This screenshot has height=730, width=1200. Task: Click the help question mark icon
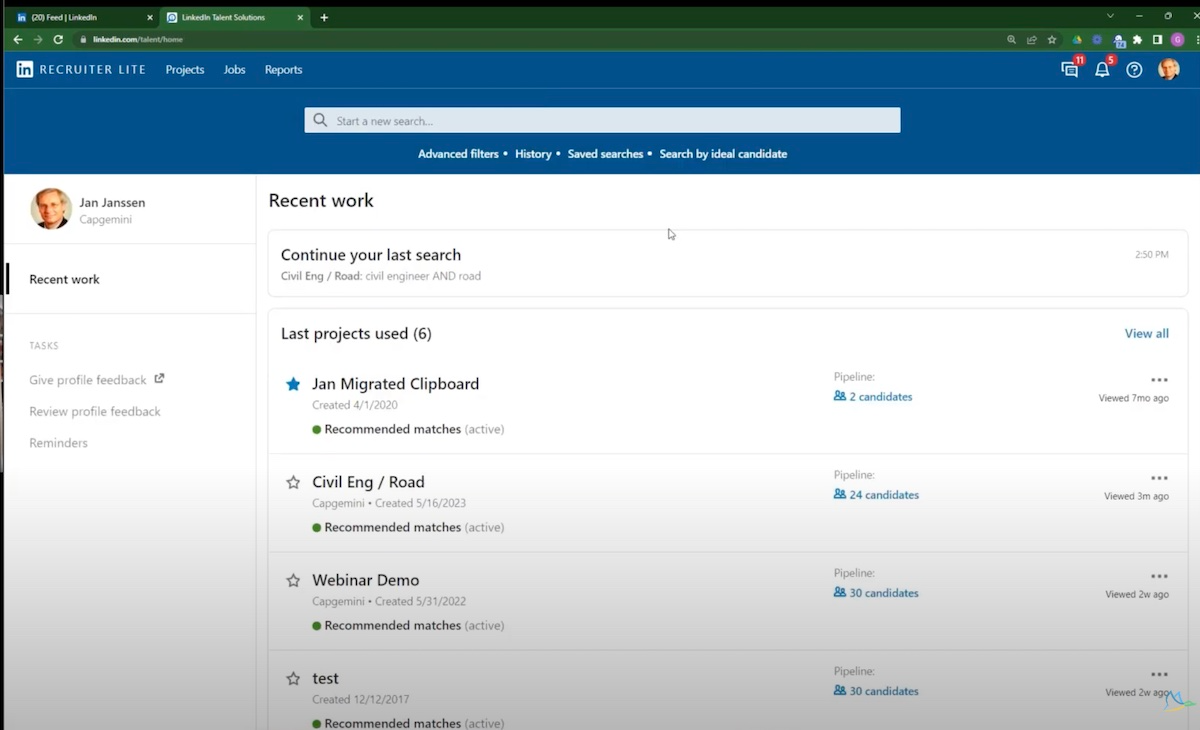1134,70
